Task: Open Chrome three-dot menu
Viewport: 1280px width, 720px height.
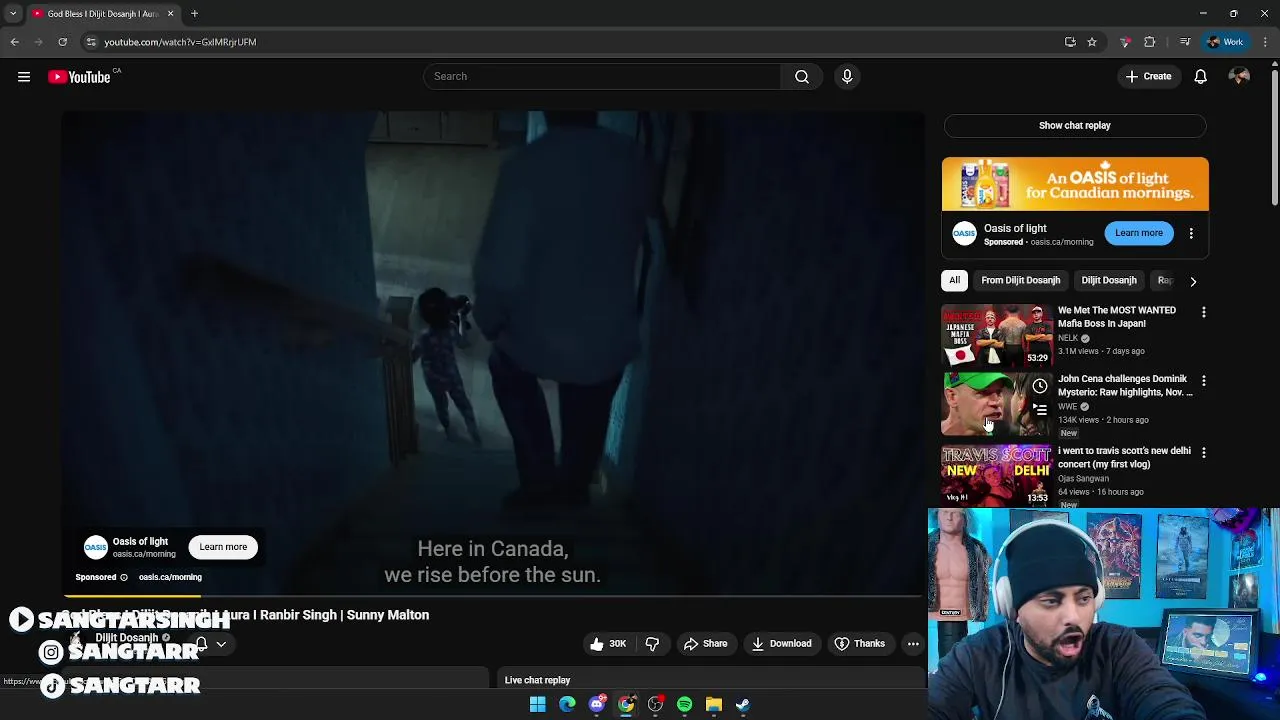Action: [1265, 42]
